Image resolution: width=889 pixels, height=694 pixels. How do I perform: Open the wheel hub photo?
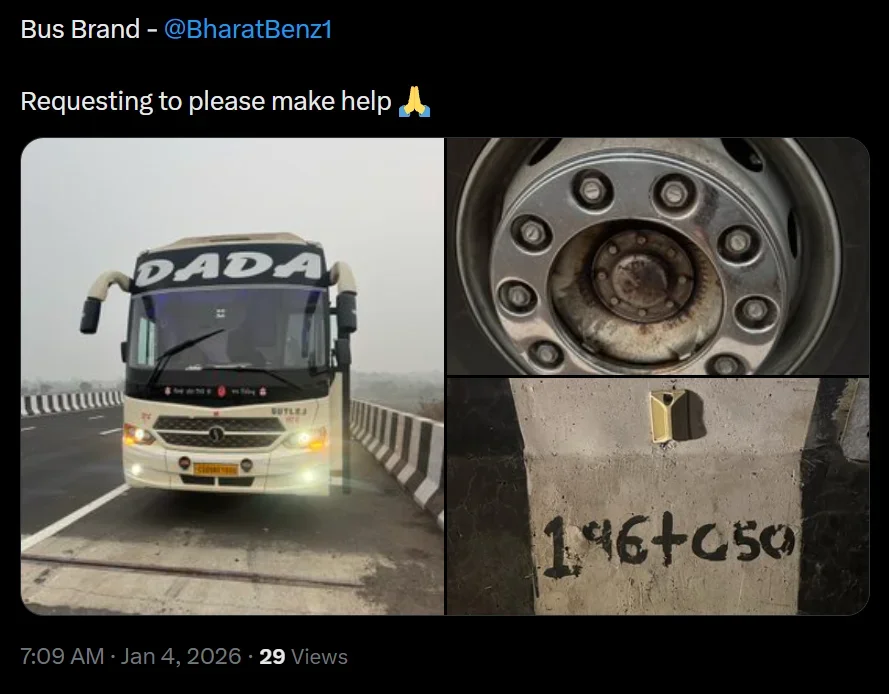658,256
